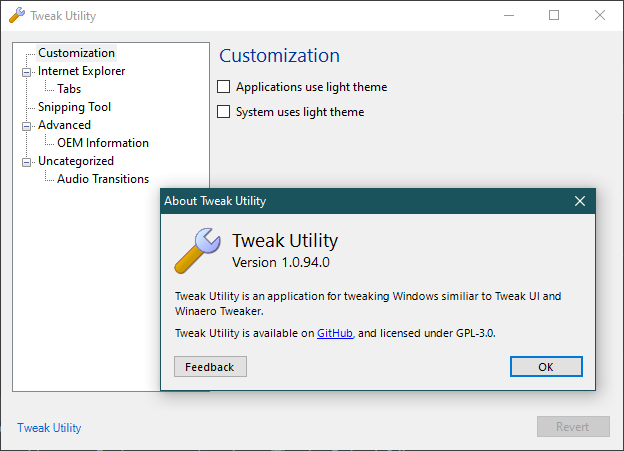Click the Feedback button
Viewport: 624px width, 451px height.
pyautogui.click(x=210, y=367)
